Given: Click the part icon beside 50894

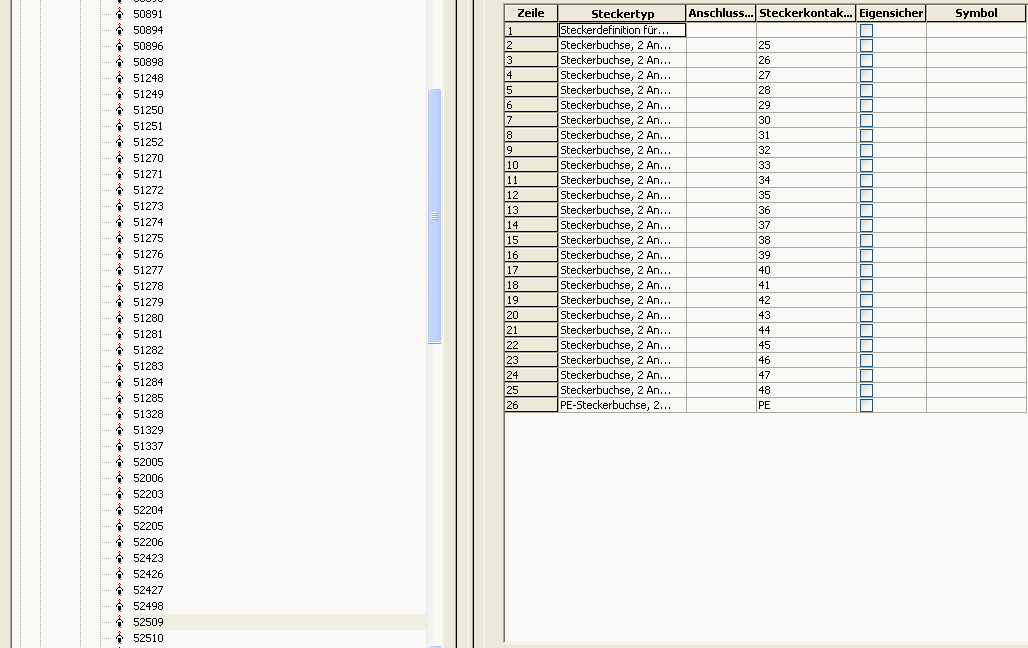Looking at the screenshot, I should (x=119, y=30).
